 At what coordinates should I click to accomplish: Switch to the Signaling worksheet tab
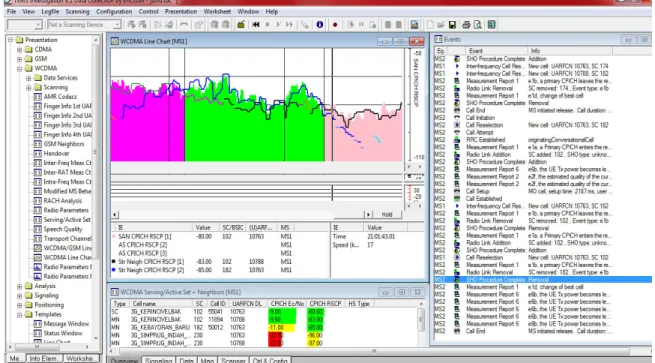158,360
